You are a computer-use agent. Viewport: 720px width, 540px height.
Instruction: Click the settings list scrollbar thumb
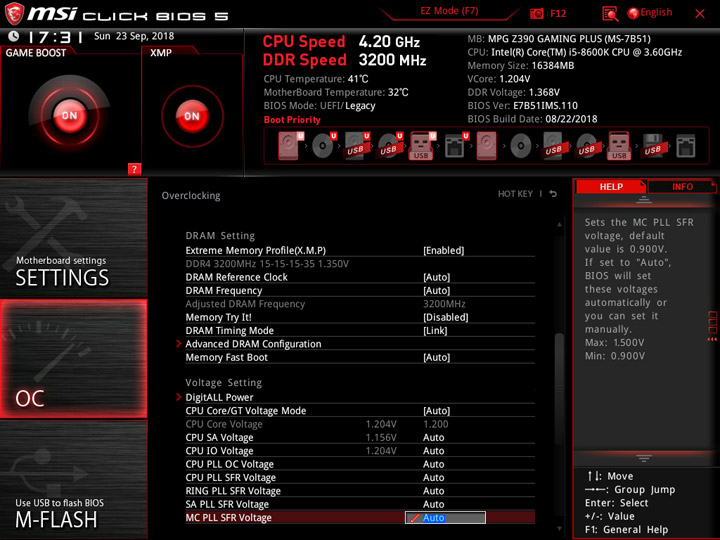point(559,389)
